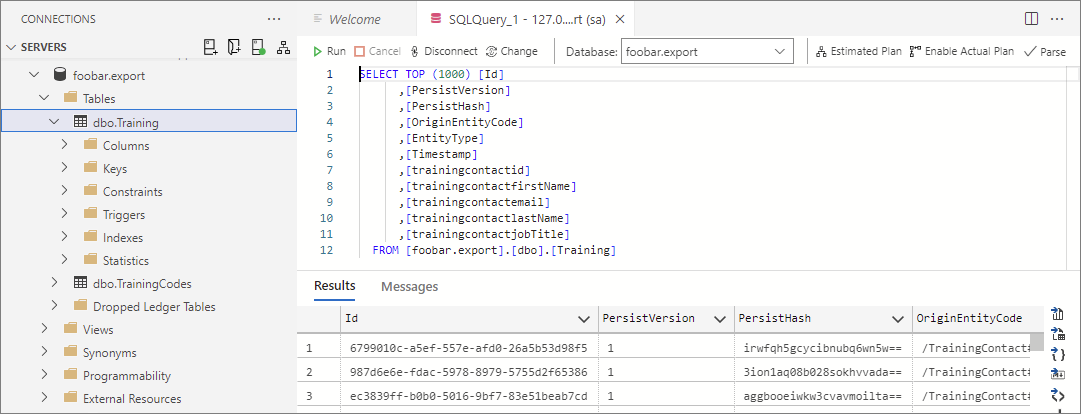Screen dimensions: 1081x414
Task: Switch to the Messages tab
Action: coord(409,287)
